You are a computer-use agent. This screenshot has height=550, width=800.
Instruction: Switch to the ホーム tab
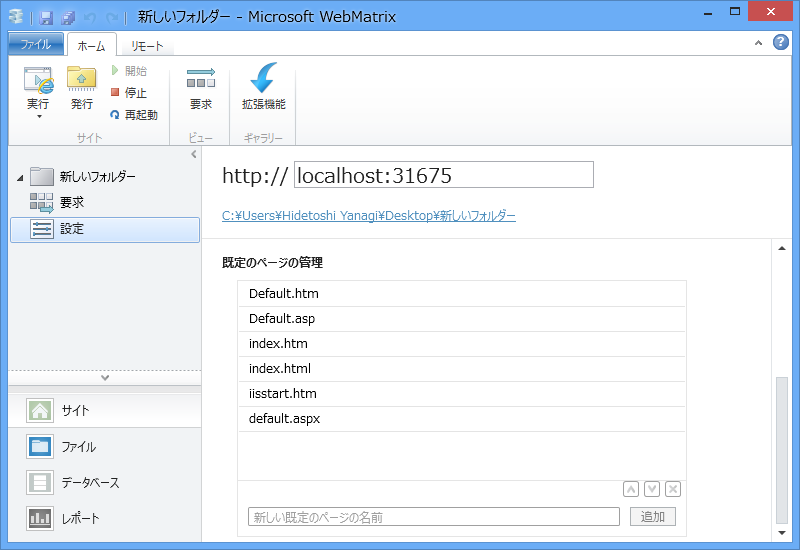point(91,46)
